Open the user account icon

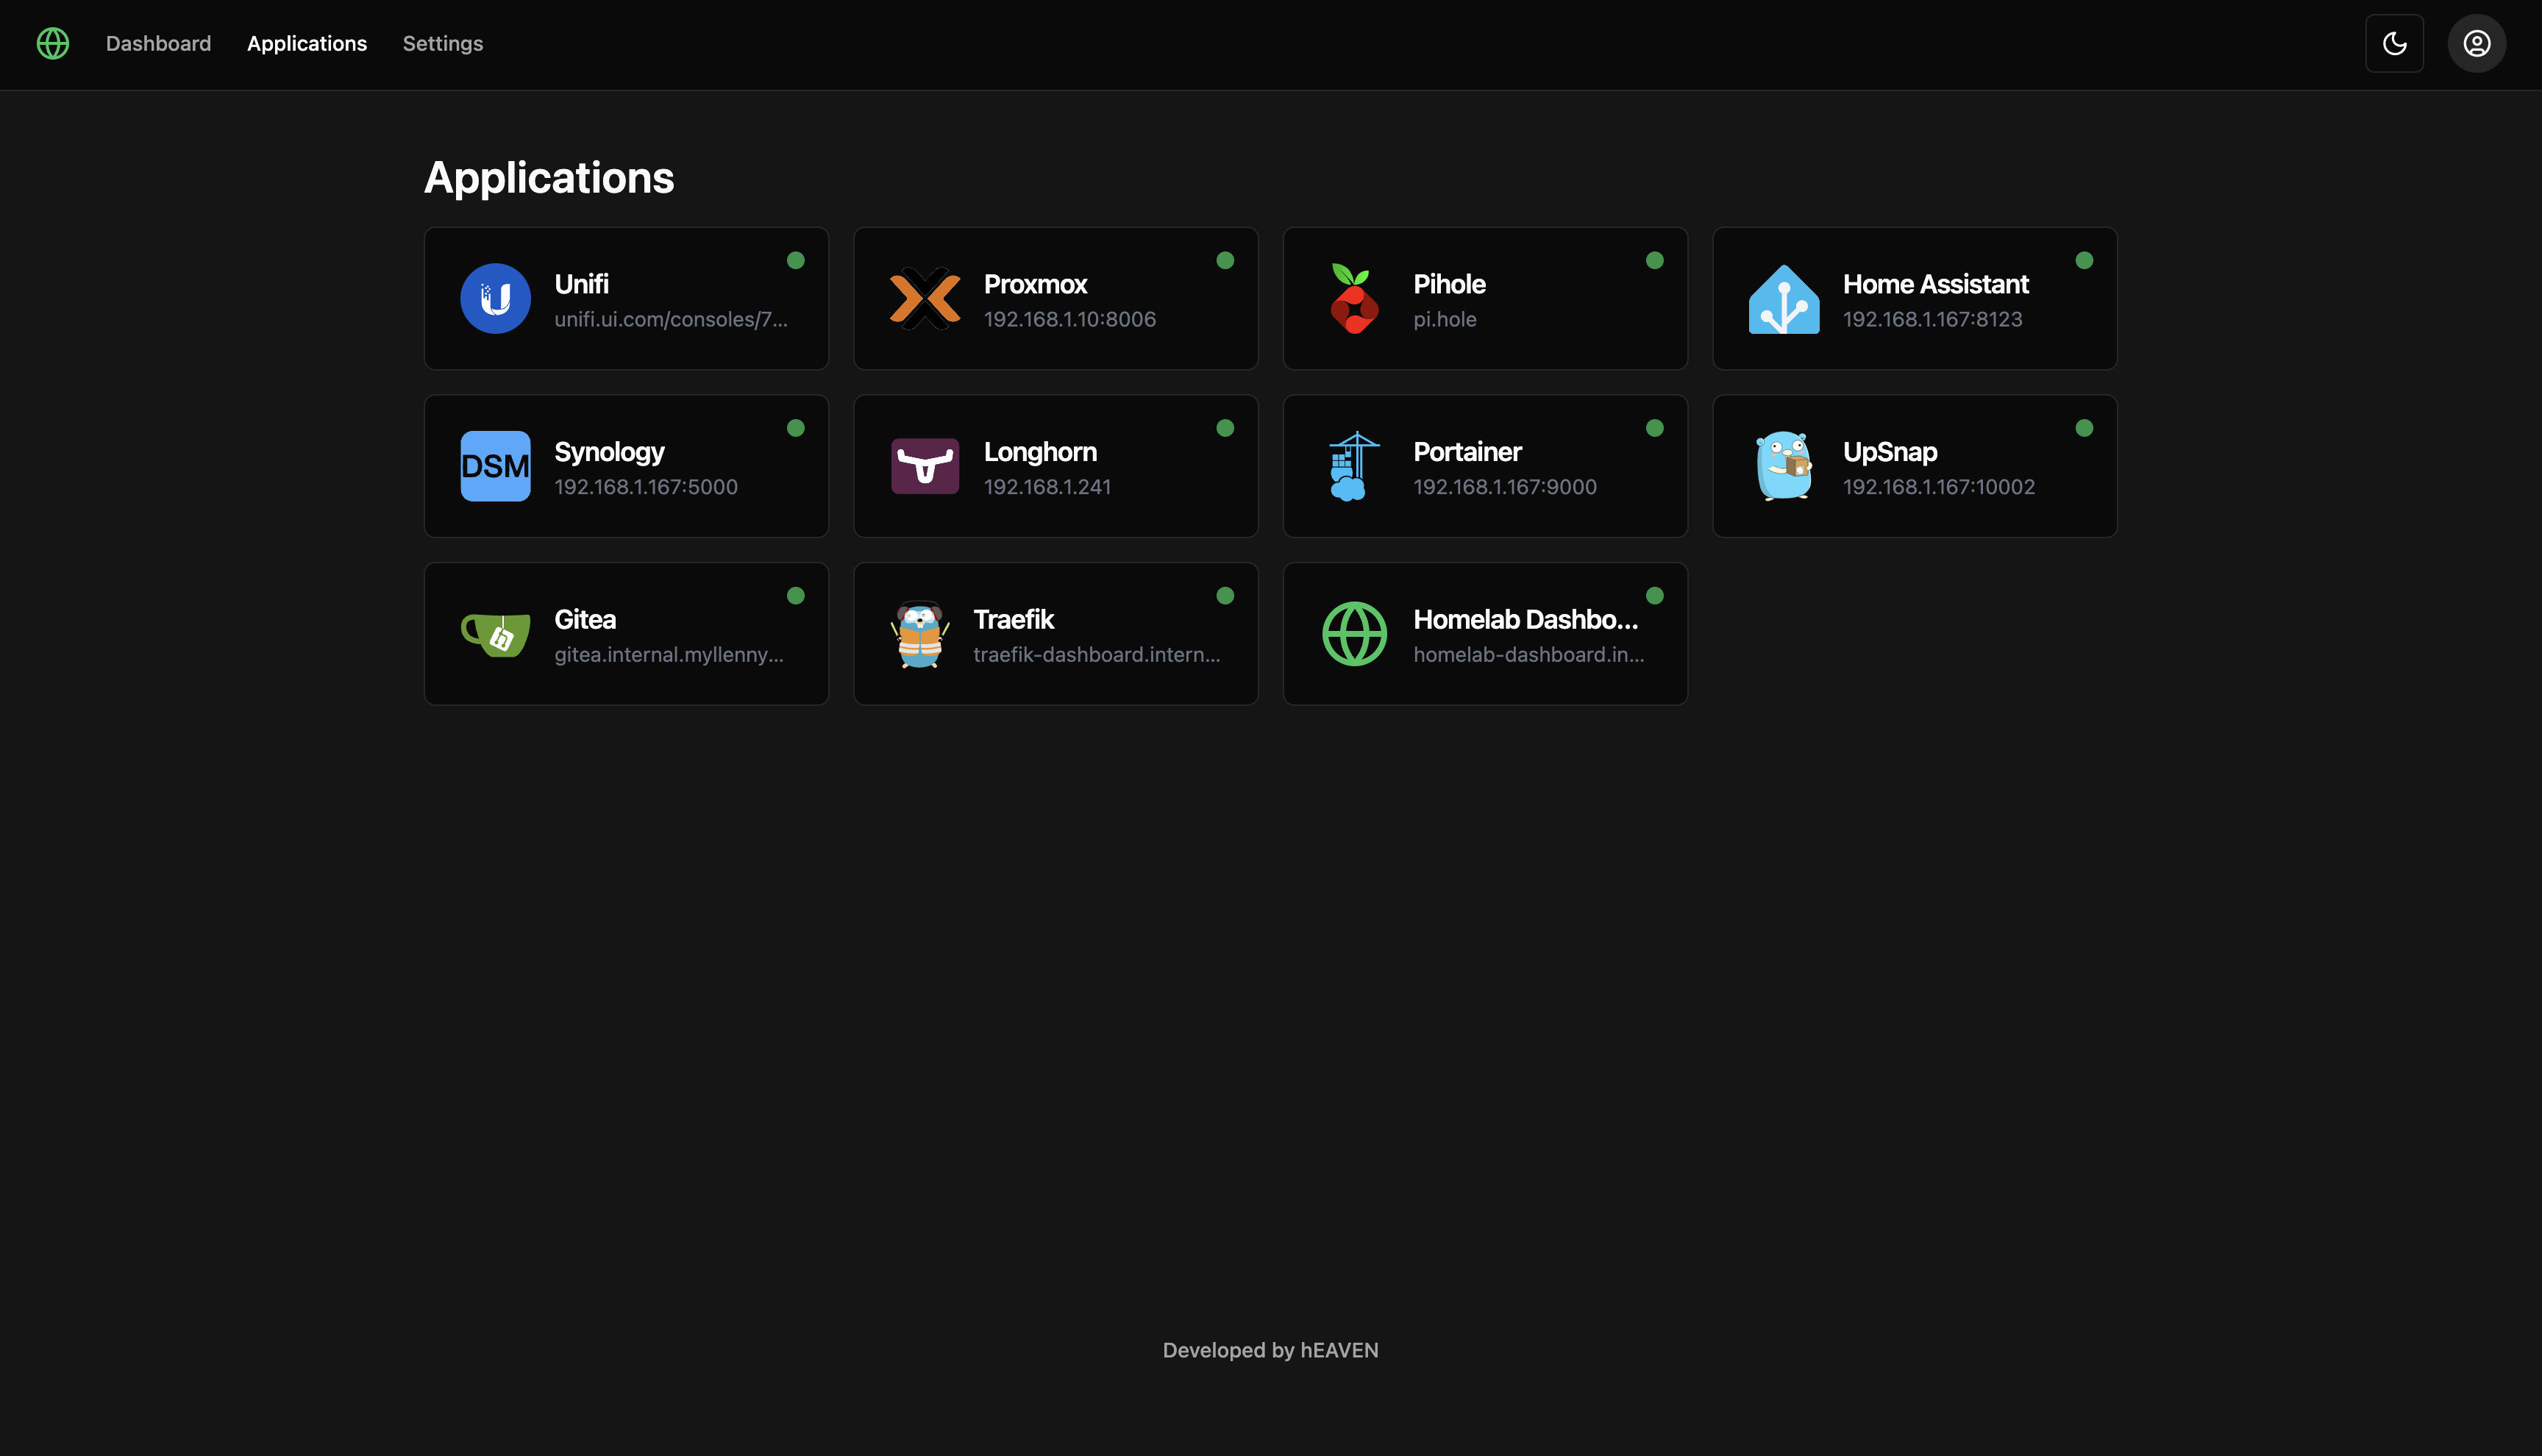tap(2477, 43)
